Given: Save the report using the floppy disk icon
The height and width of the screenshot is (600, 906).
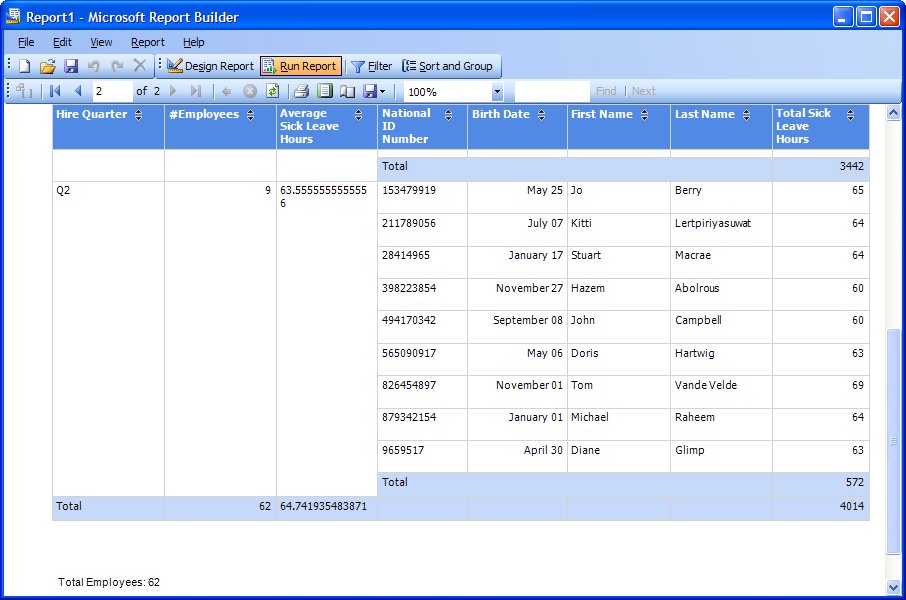Looking at the screenshot, I should click(71, 66).
